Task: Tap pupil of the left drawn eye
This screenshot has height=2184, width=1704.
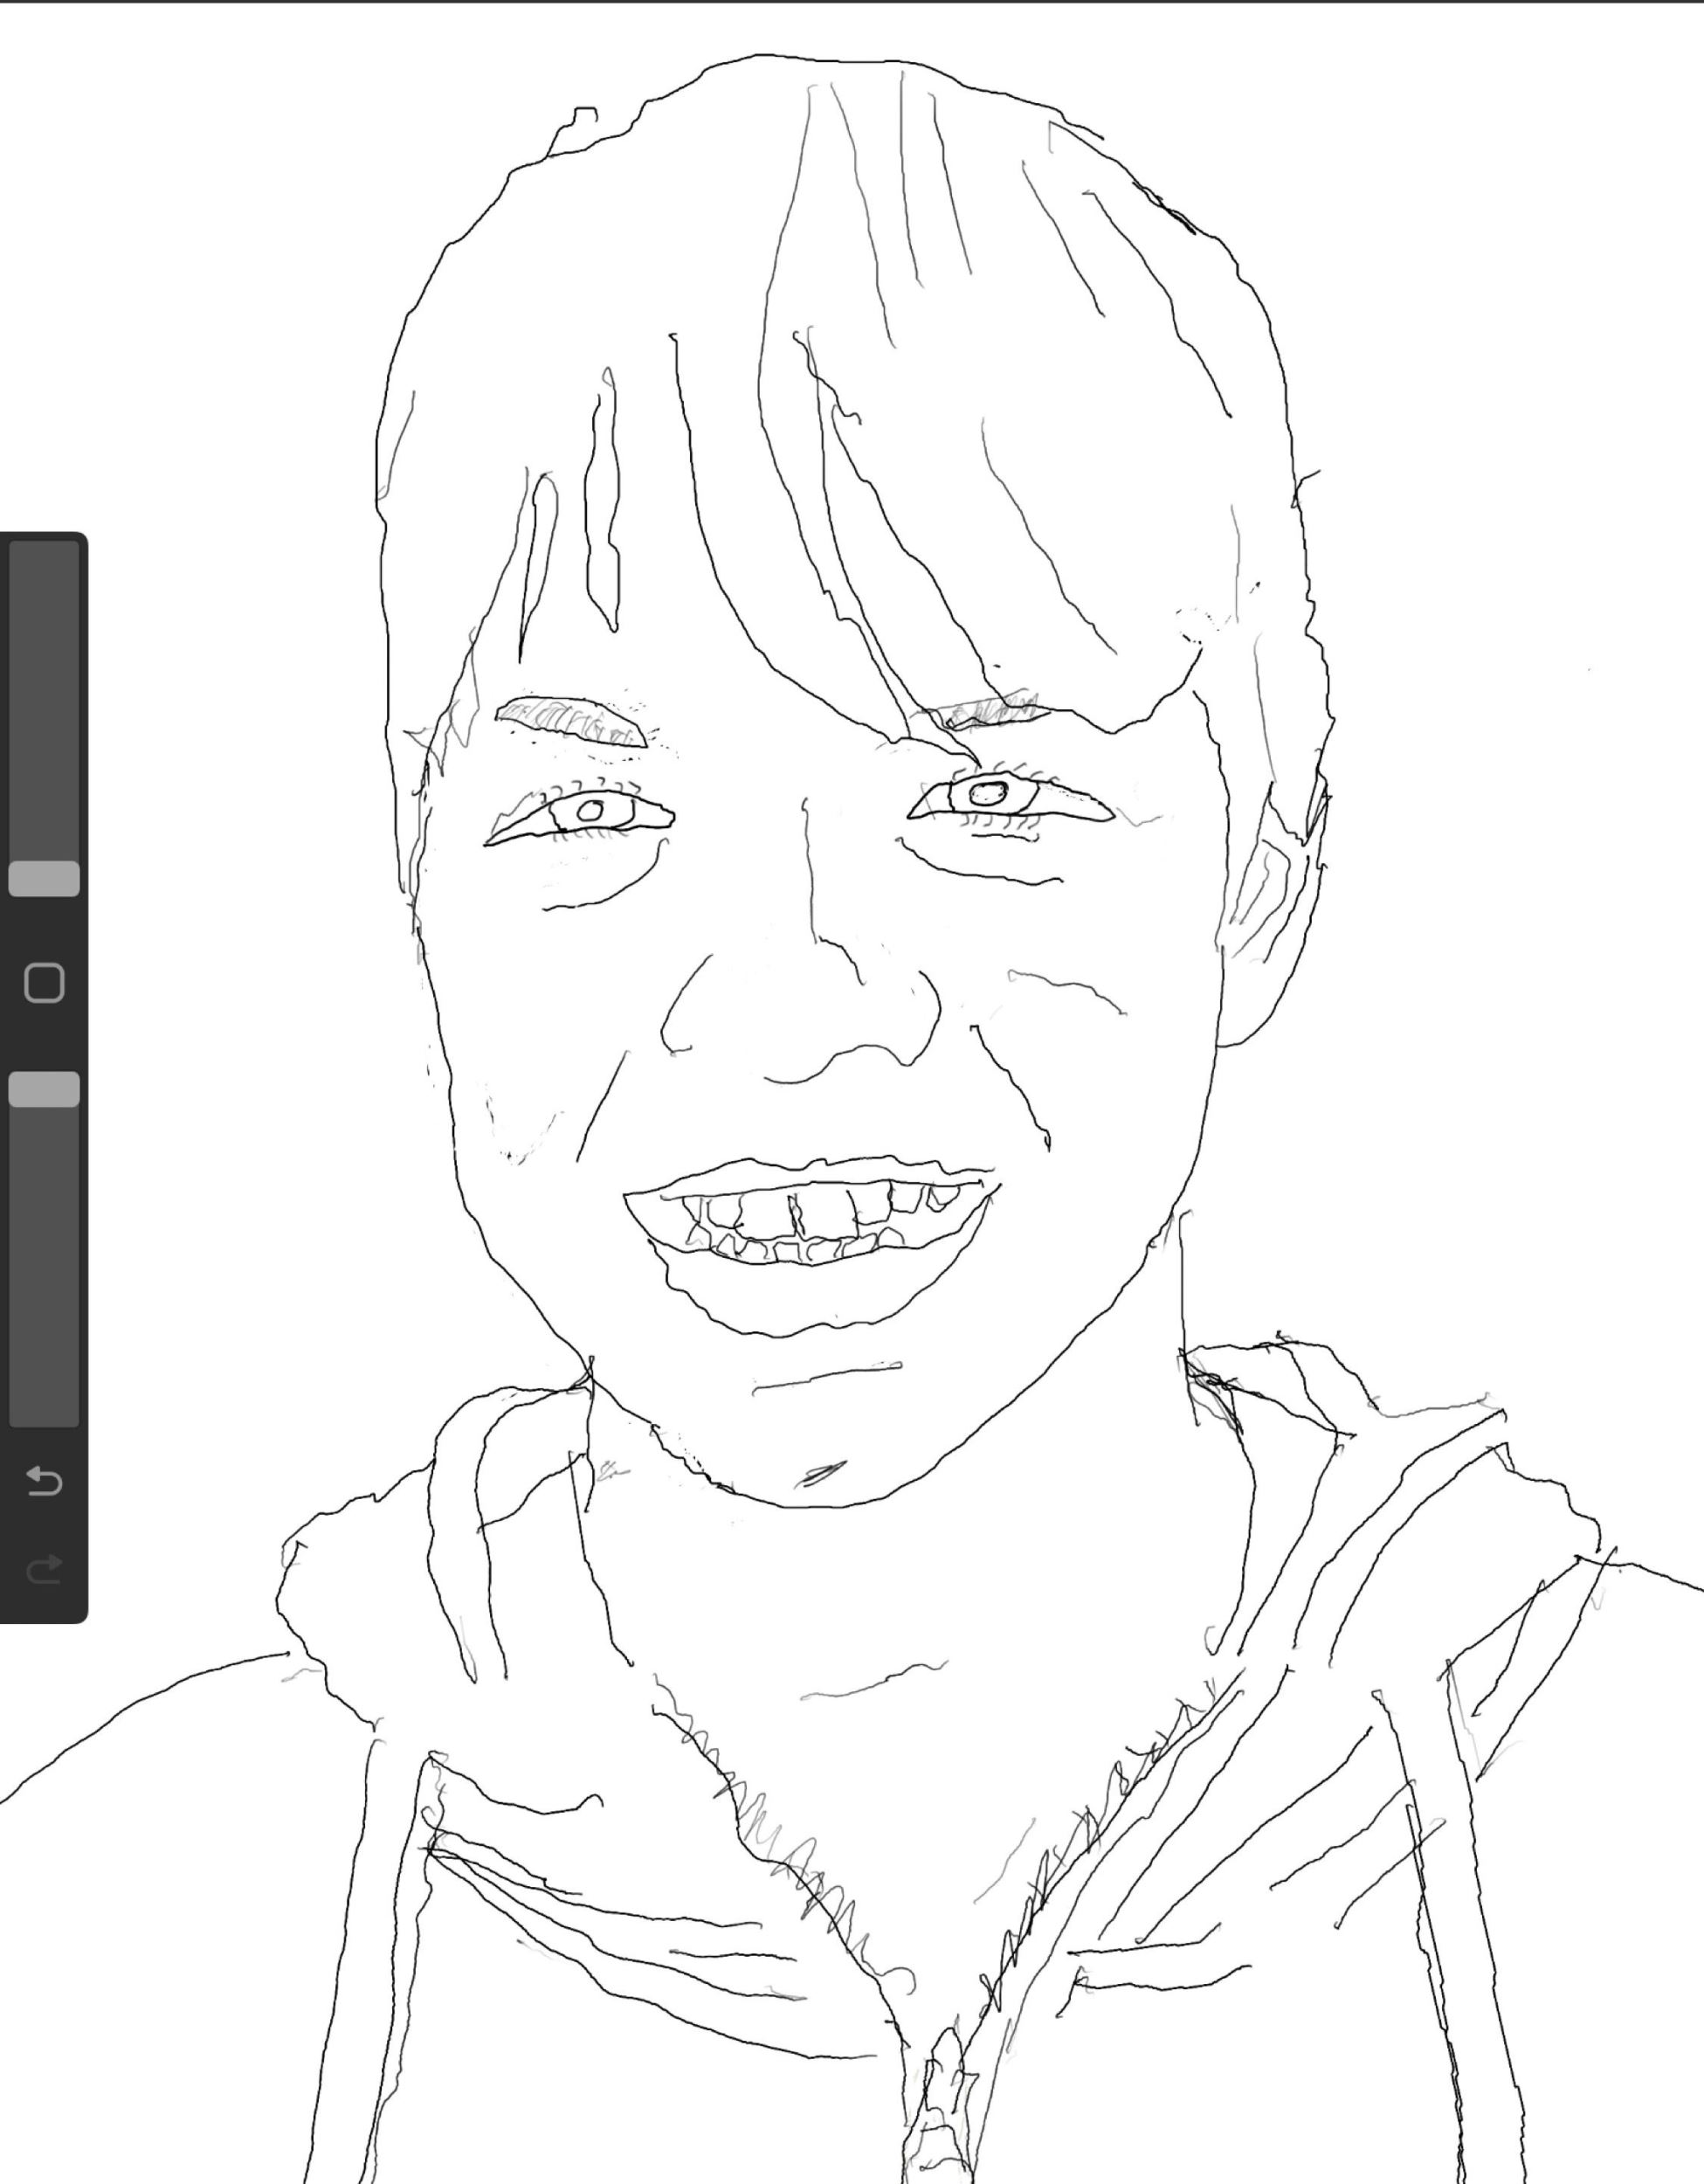Action: [590, 810]
